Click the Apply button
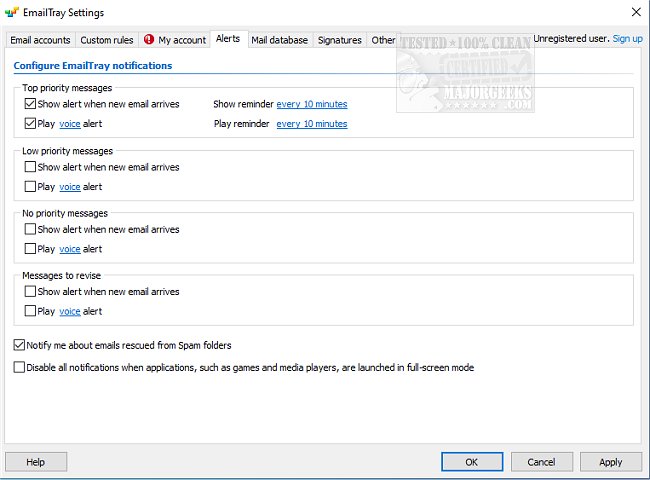Screen dimensions: 650x480 pos(611,462)
